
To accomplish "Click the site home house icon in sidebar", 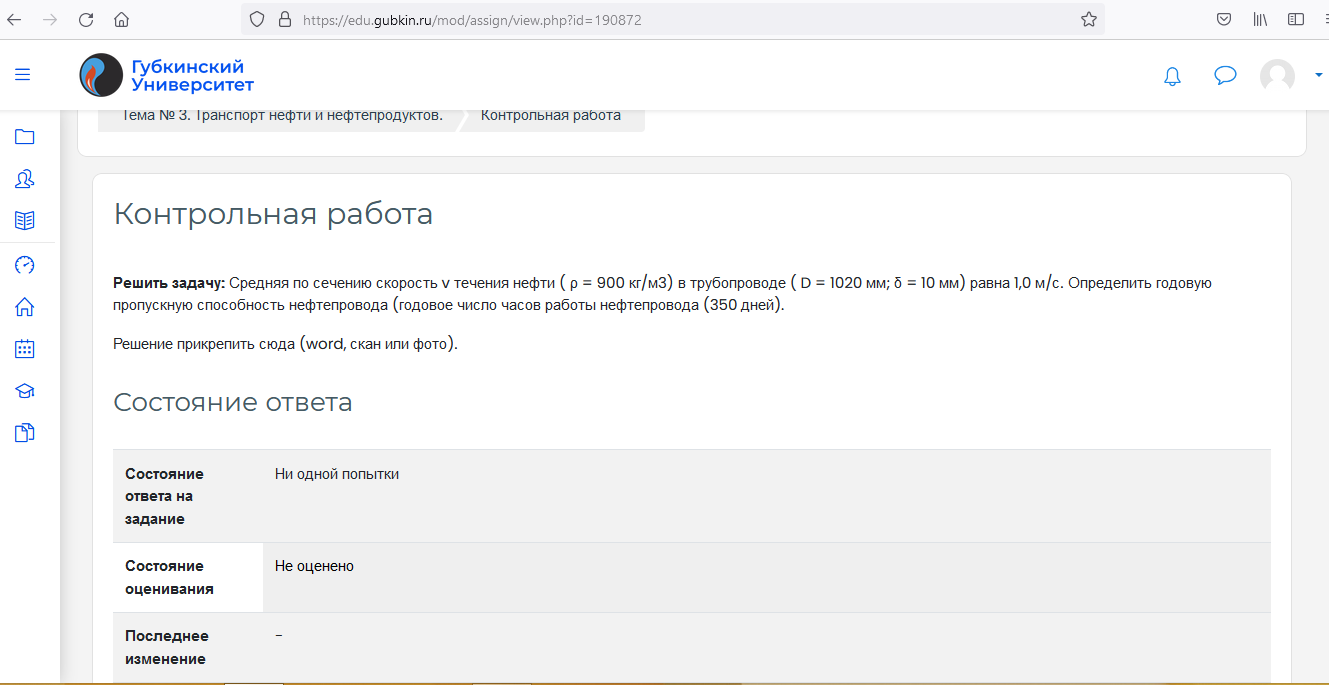I will (25, 307).
